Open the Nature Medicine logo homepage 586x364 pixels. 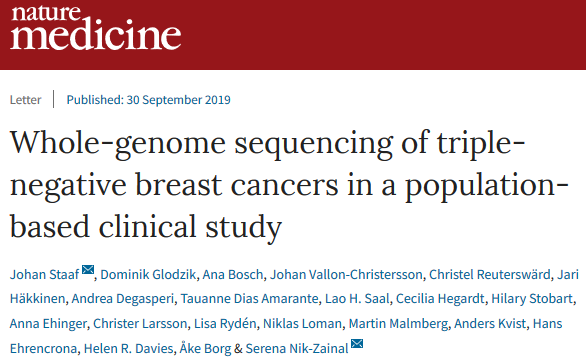96,28
